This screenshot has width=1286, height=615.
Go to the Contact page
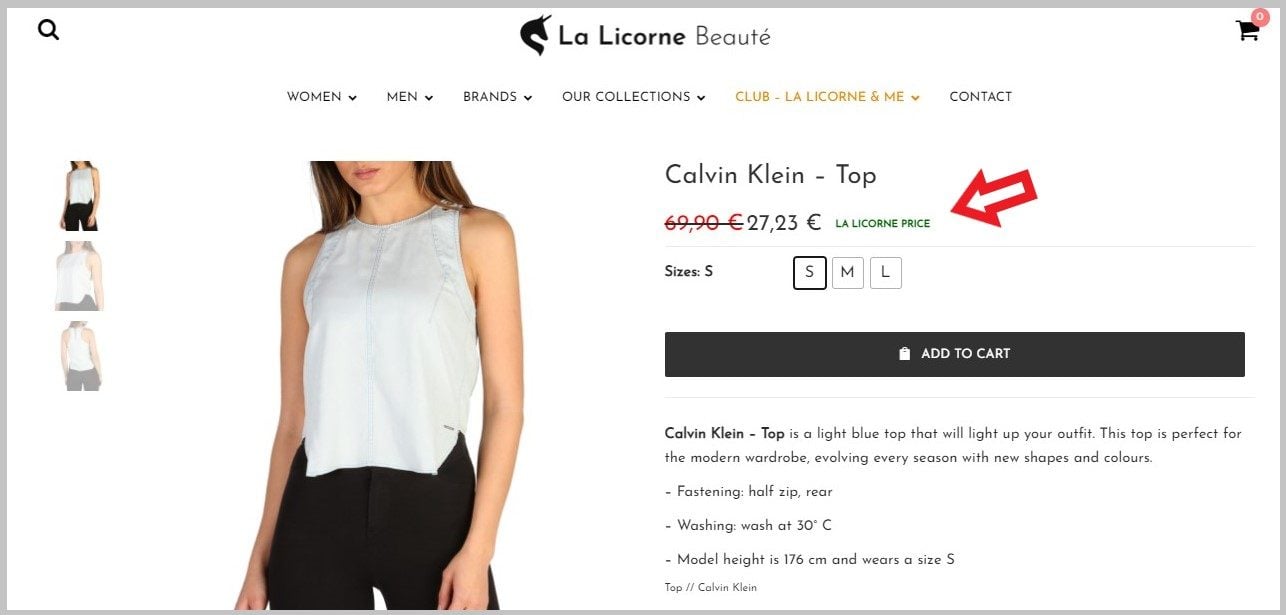(980, 97)
